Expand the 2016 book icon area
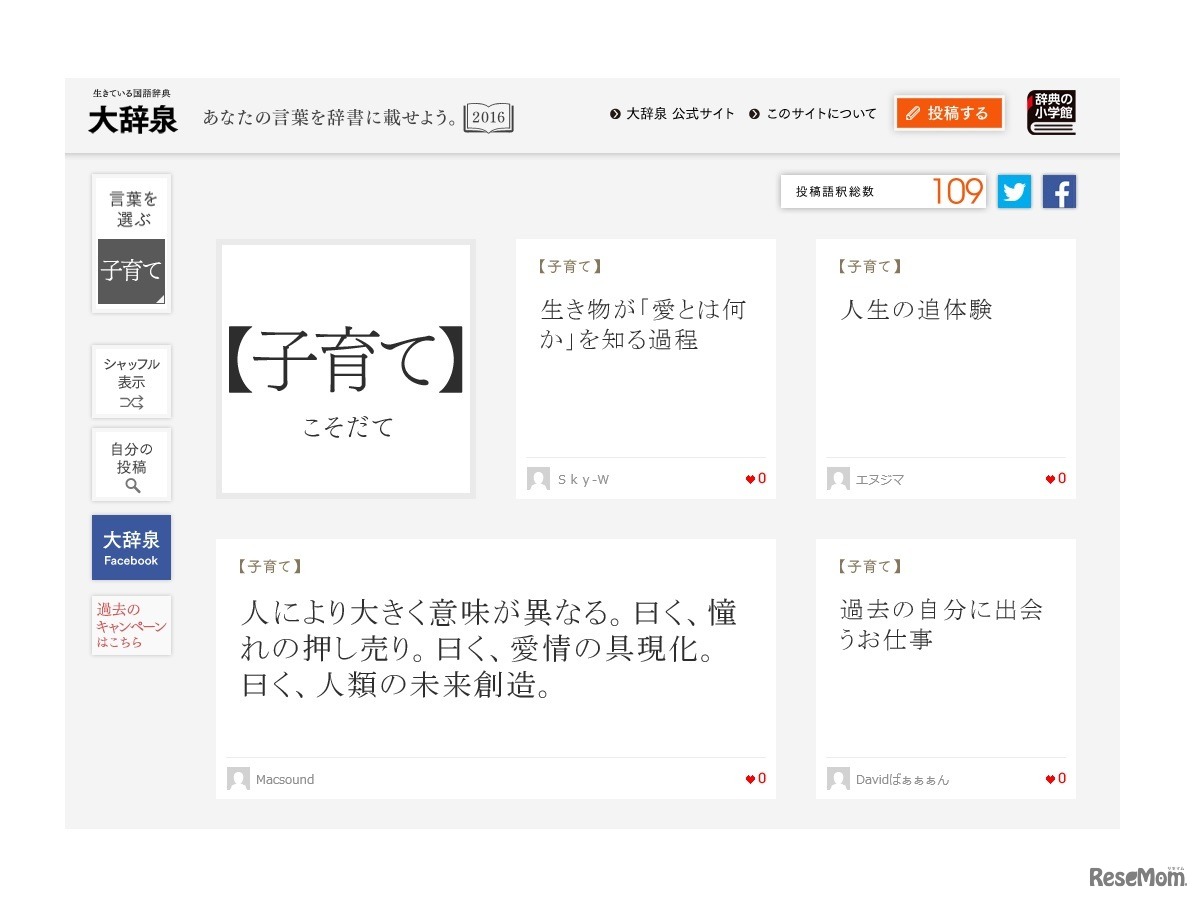Image resolution: width=1200 pixels, height=900 pixels. pyautogui.click(x=487, y=117)
